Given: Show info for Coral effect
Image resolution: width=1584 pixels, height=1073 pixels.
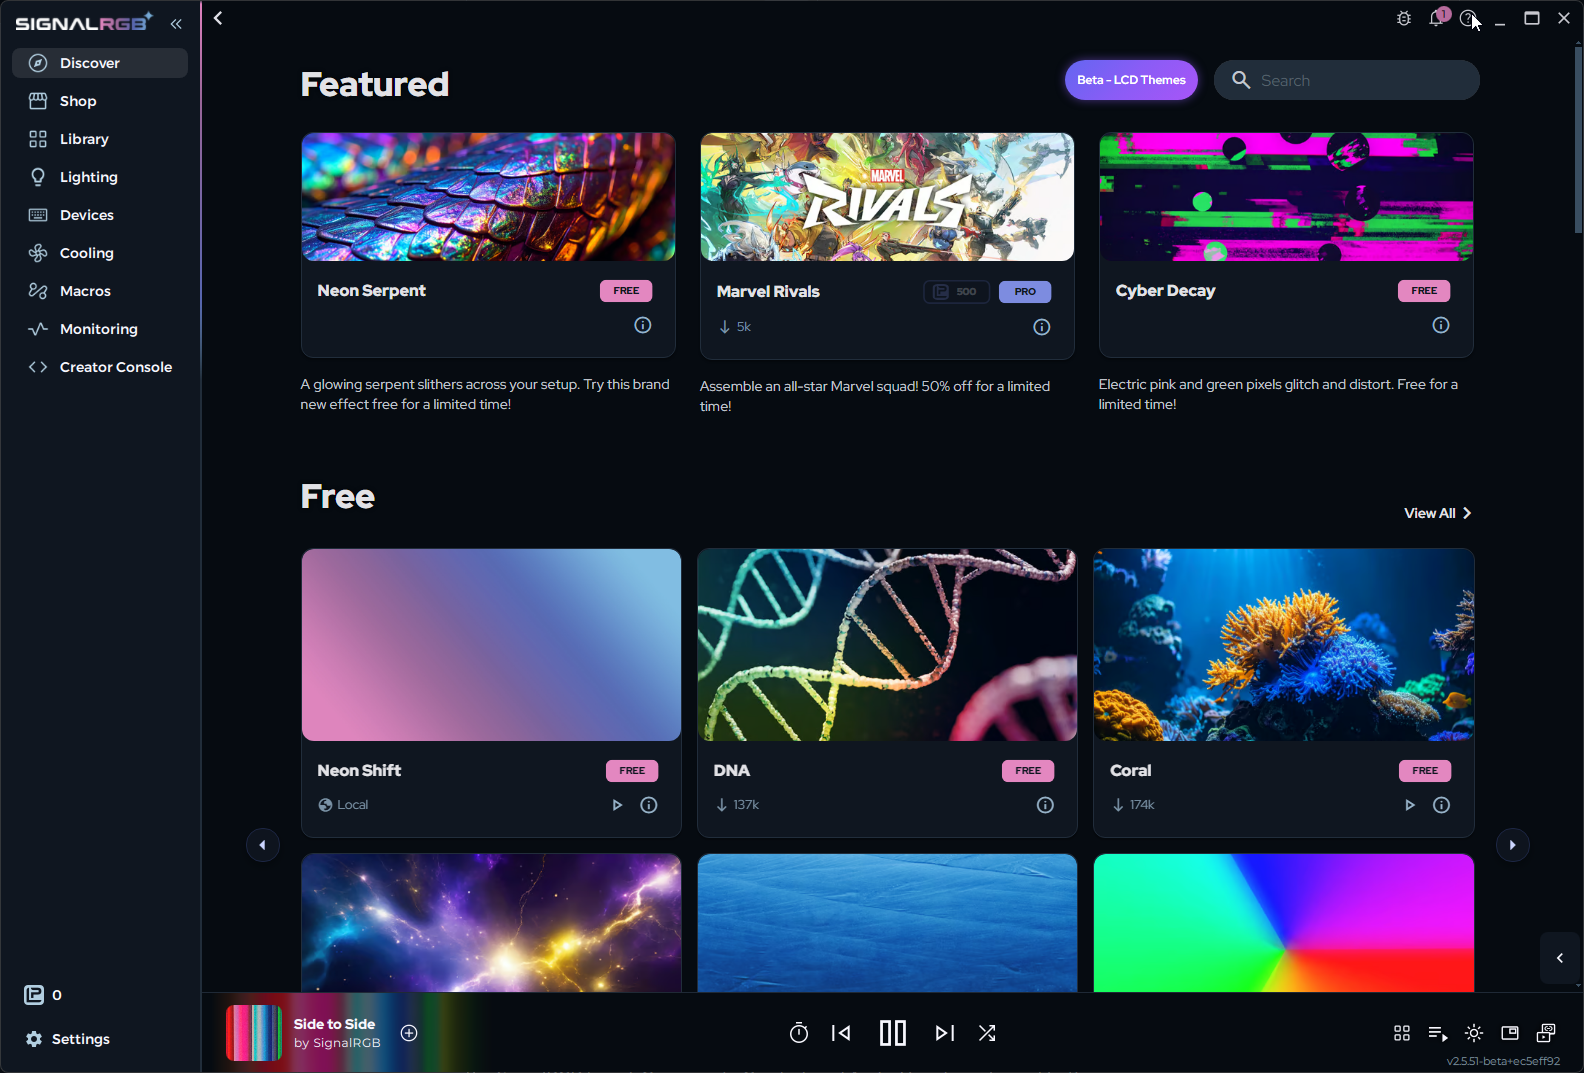Looking at the screenshot, I should 1441,805.
